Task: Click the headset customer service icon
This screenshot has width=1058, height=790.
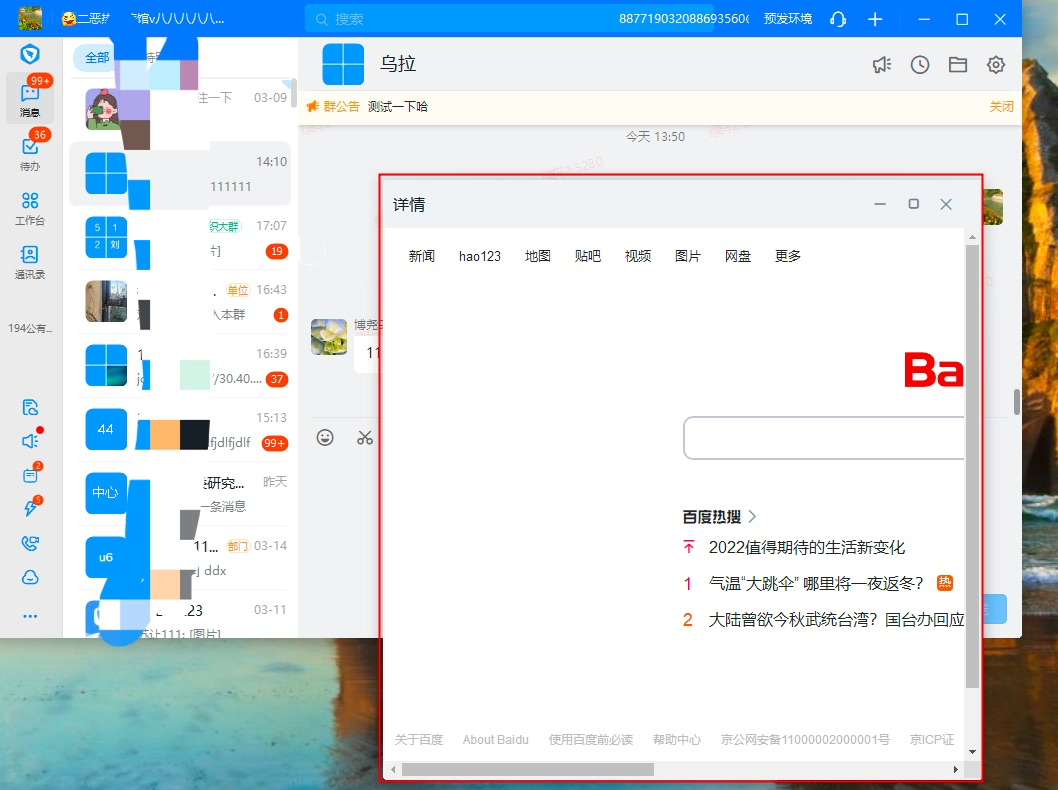Action: [838, 19]
